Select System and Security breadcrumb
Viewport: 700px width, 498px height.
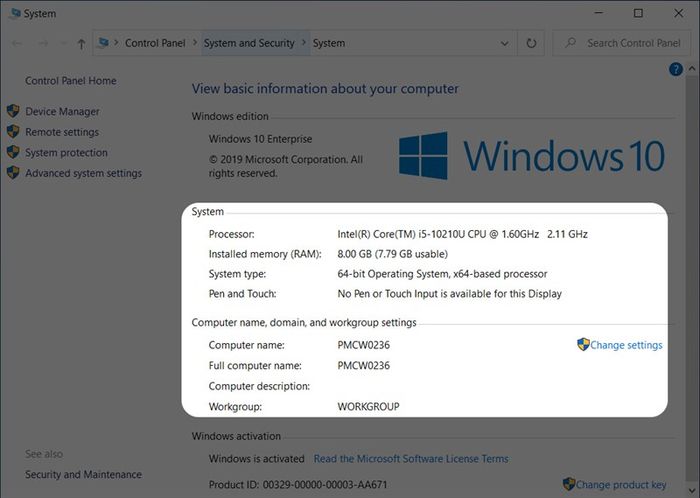click(249, 43)
